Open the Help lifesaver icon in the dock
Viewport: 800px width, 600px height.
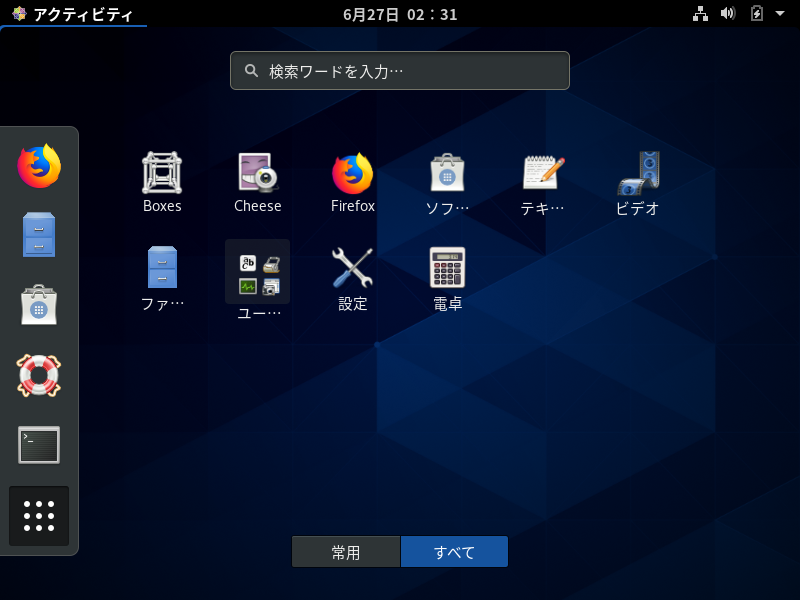click(38, 375)
